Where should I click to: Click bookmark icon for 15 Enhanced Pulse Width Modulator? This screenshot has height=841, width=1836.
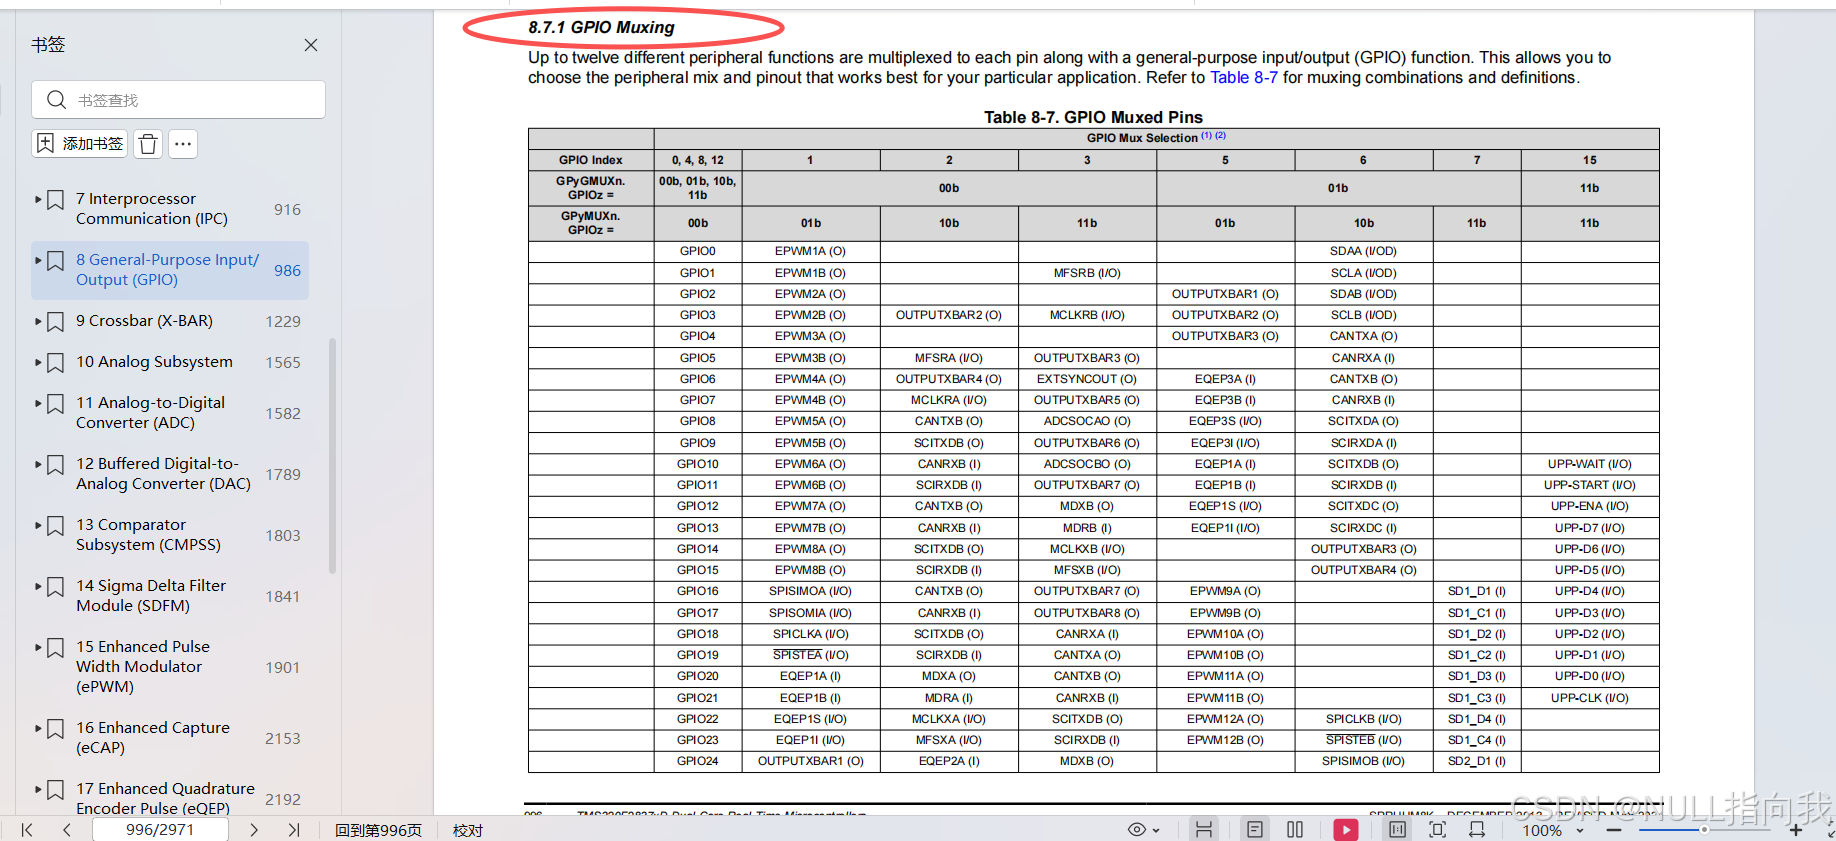[x=56, y=648]
